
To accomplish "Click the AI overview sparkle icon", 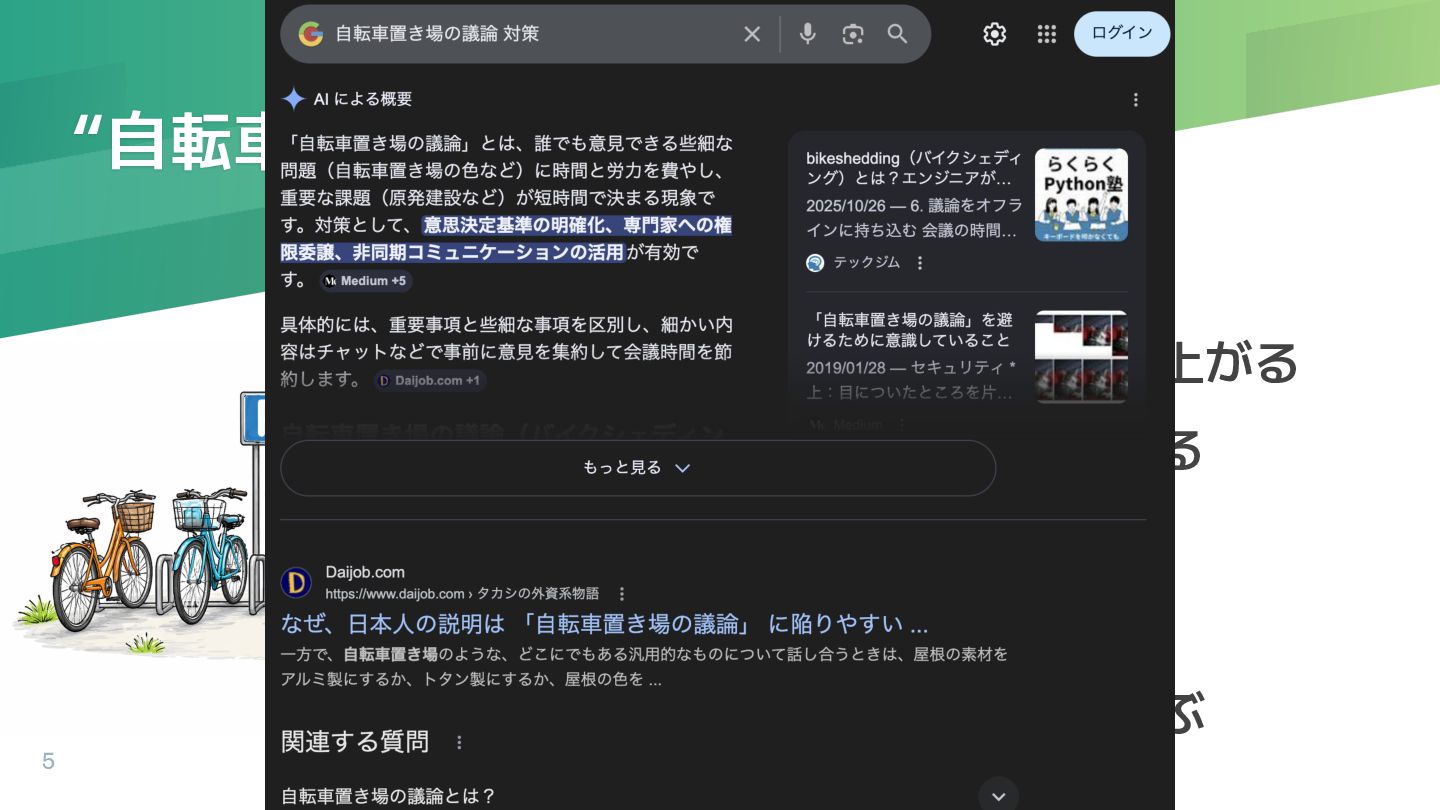I will [x=293, y=99].
